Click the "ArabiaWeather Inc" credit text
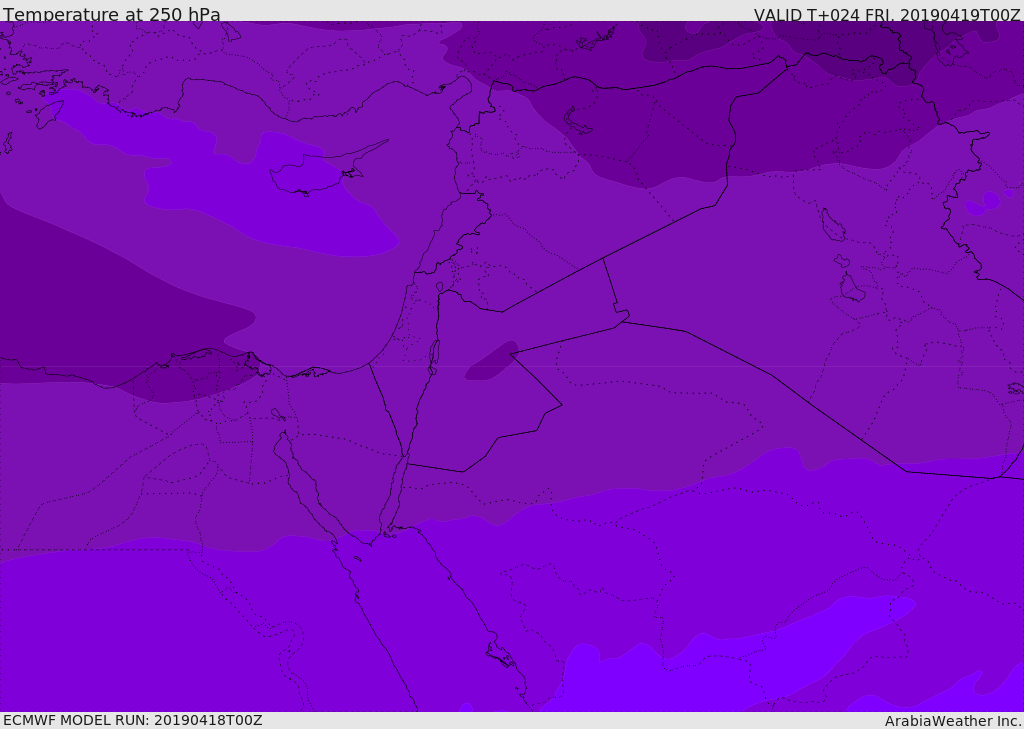The image size is (1024, 729). pyautogui.click(x=953, y=721)
